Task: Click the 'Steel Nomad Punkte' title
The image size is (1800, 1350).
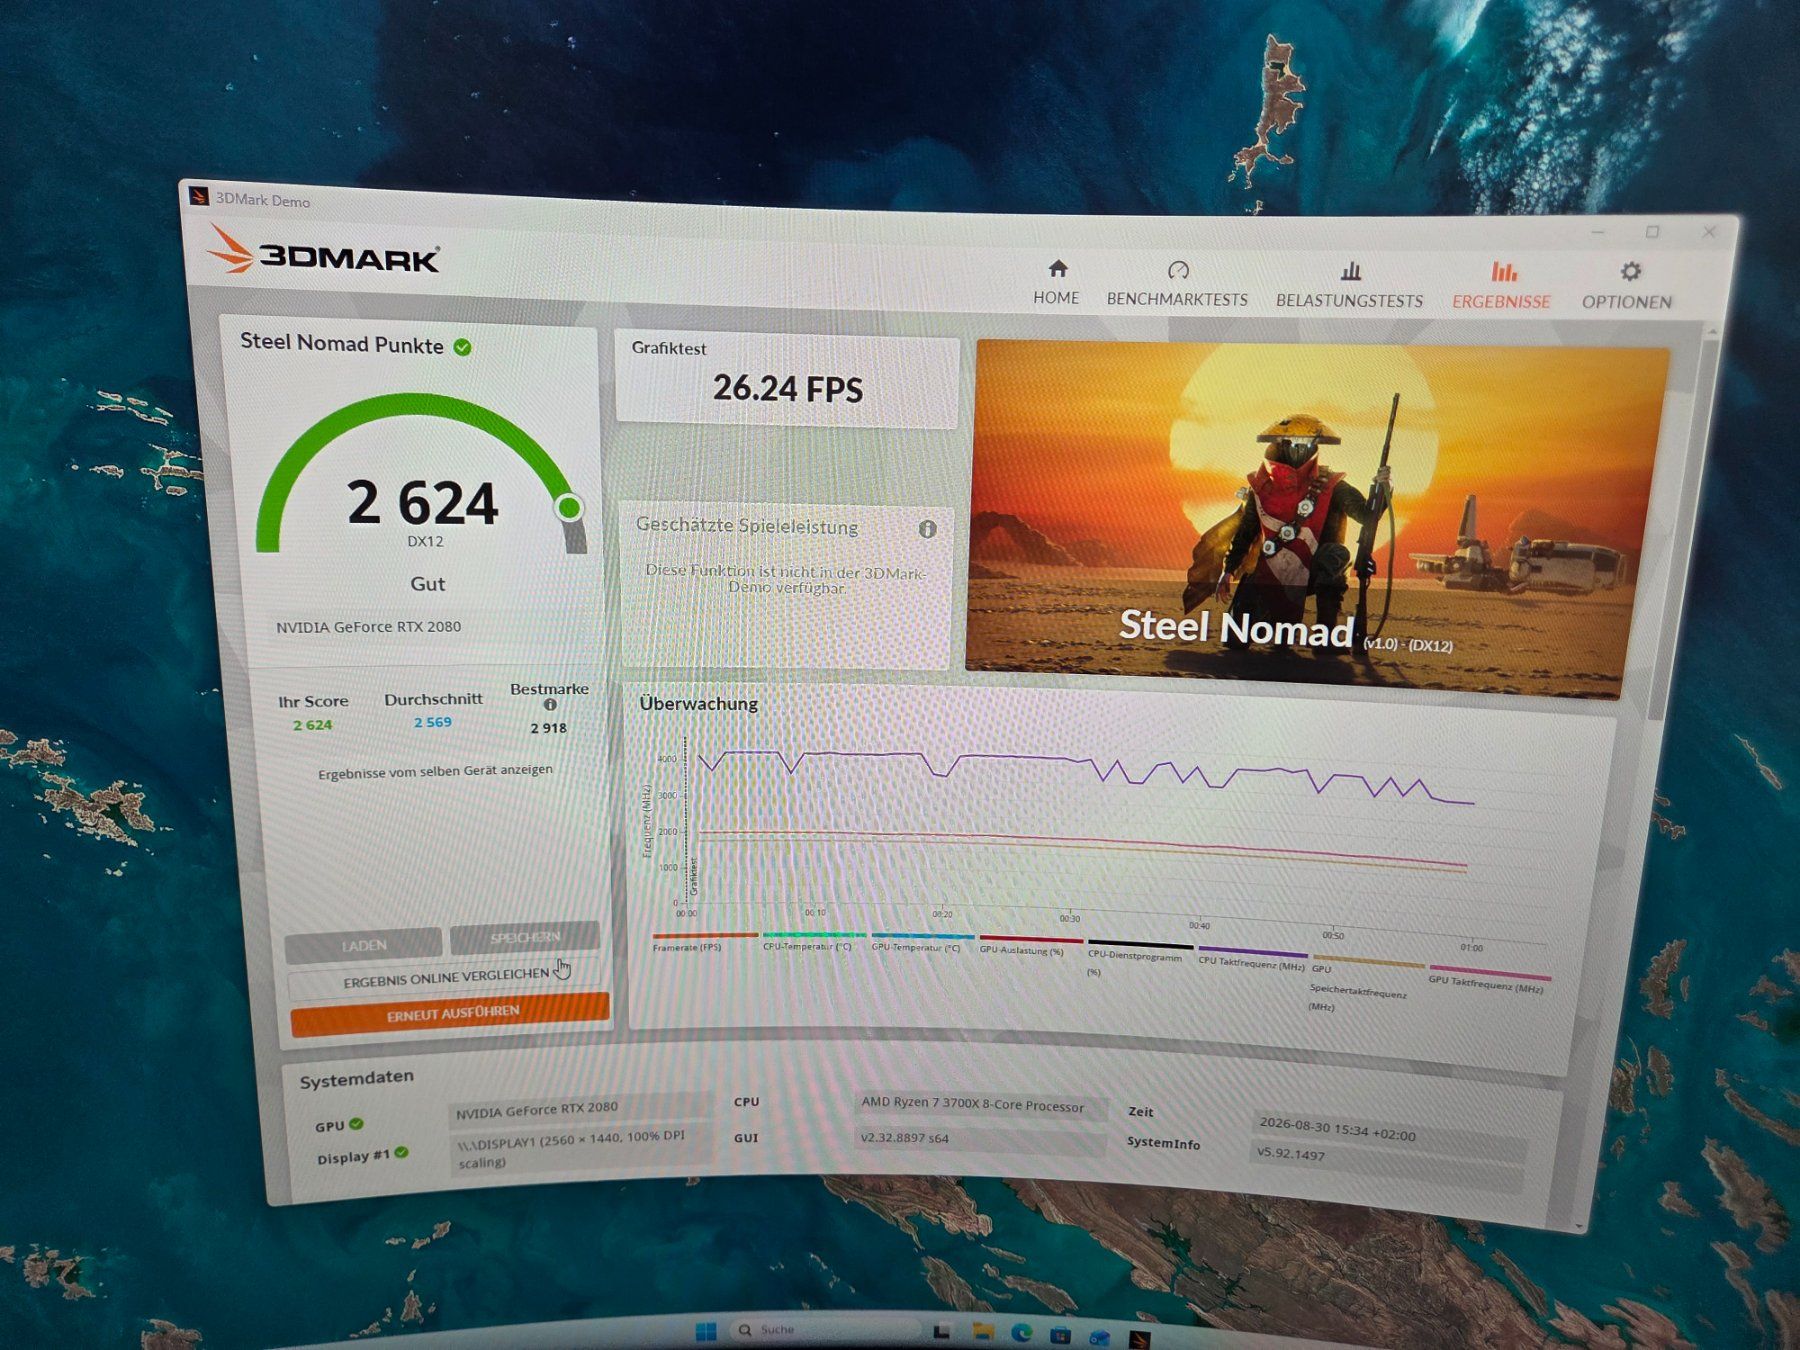Action: tap(342, 343)
